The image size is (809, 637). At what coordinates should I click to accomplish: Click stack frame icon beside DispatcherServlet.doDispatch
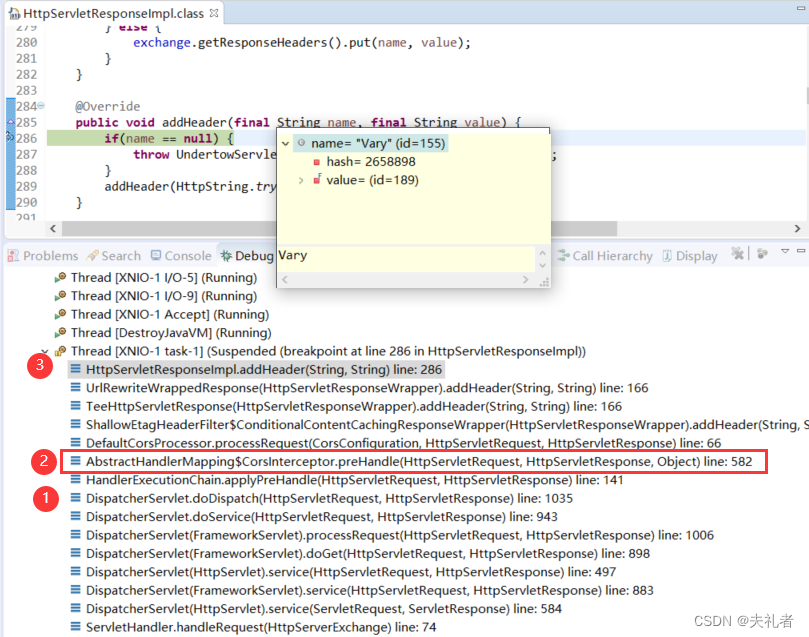pyautogui.click(x=75, y=498)
